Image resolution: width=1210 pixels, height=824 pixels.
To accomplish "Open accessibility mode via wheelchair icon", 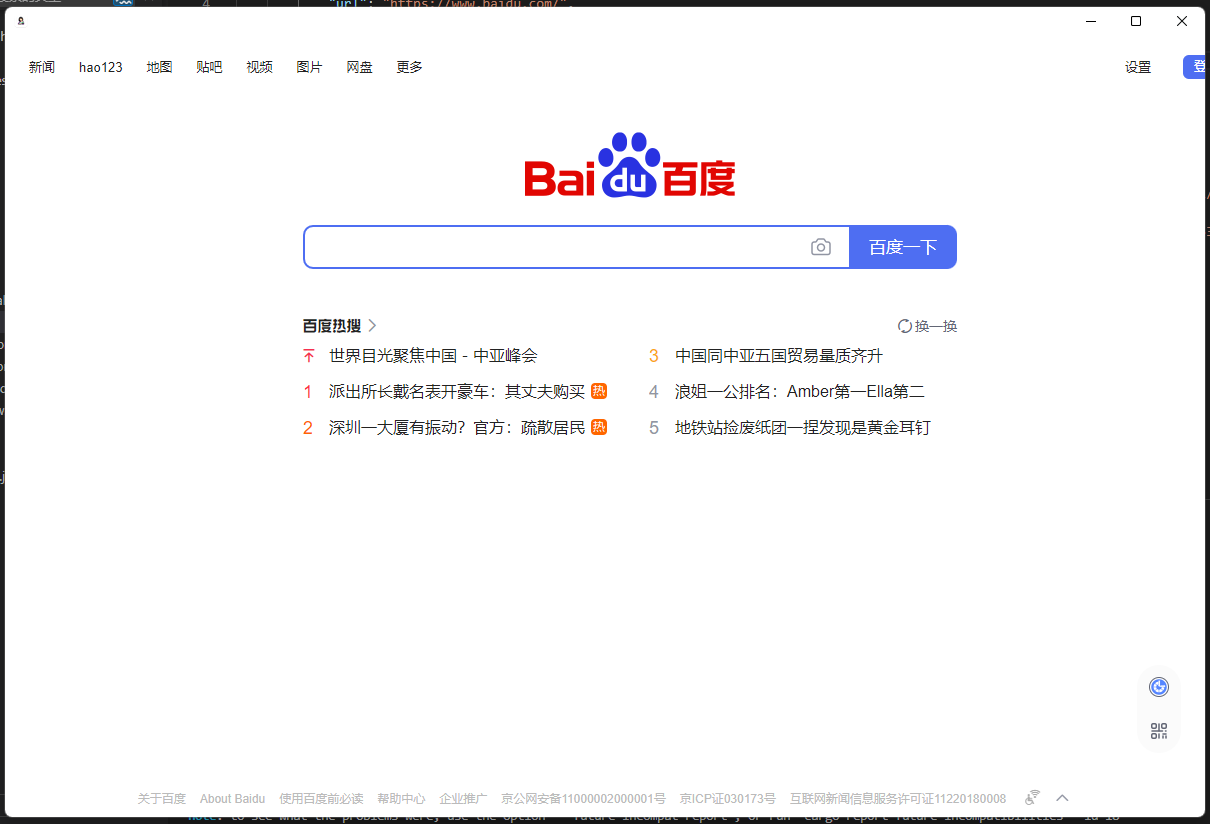I will (x=1031, y=797).
